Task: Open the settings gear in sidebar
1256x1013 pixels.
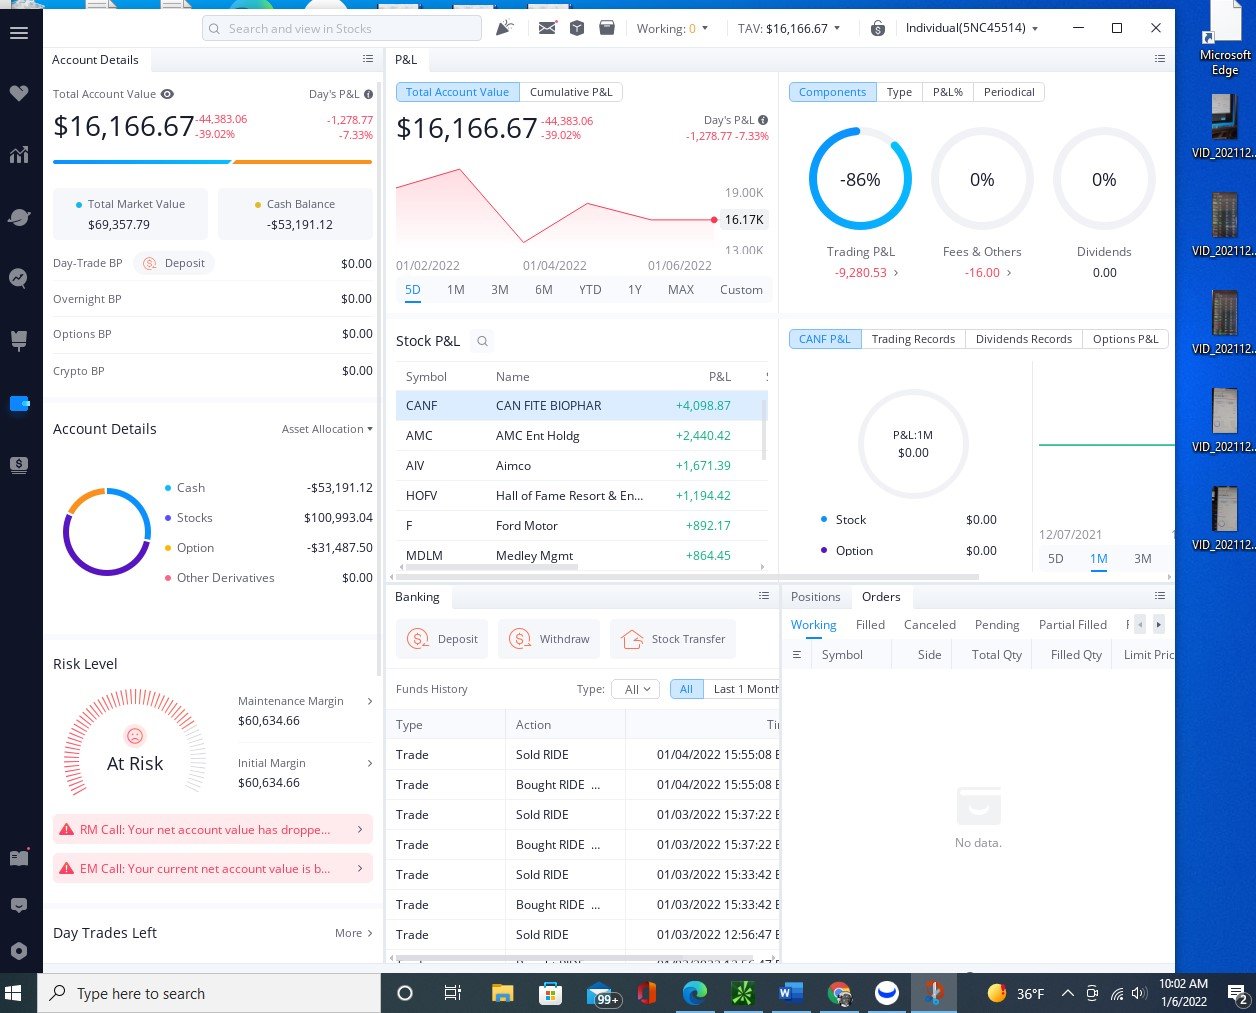Action: tap(18, 951)
